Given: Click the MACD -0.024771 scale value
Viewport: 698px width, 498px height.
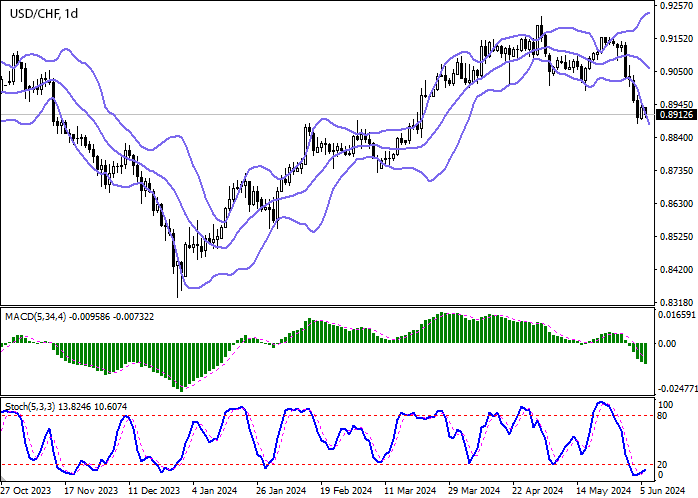Looking at the screenshot, I should (675, 388).
